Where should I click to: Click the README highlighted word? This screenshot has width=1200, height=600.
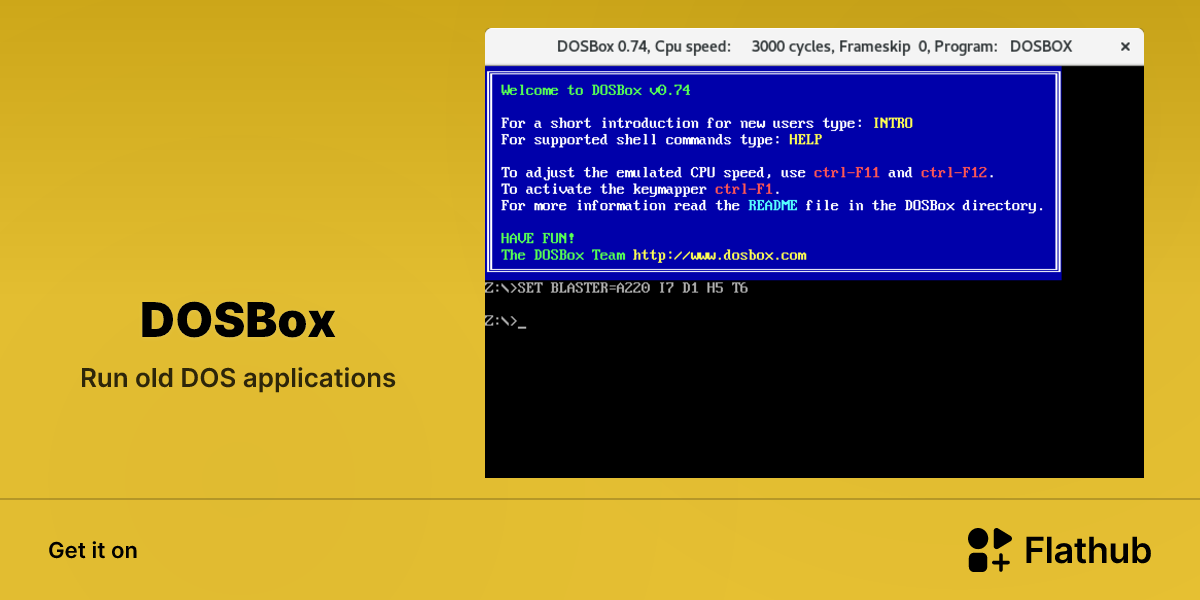tap(773, 206)
